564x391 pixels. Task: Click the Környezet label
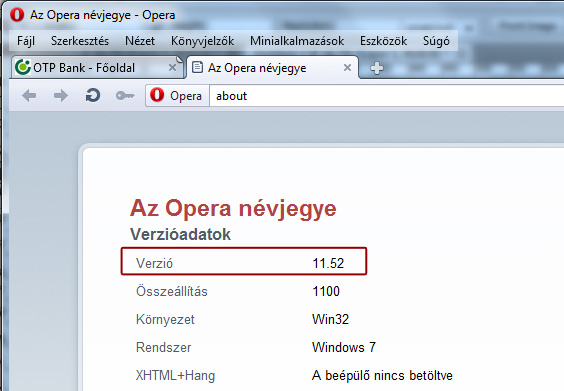pos(165,319)
